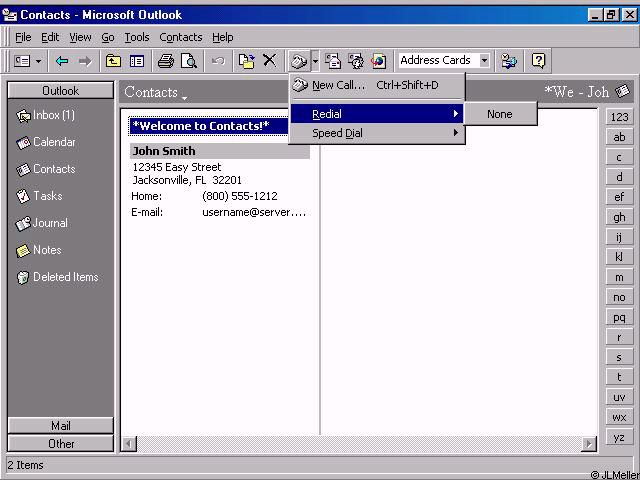640x480 pixels.
Task: Click New Message to Contact icon
Action: (x=333, y=61)
